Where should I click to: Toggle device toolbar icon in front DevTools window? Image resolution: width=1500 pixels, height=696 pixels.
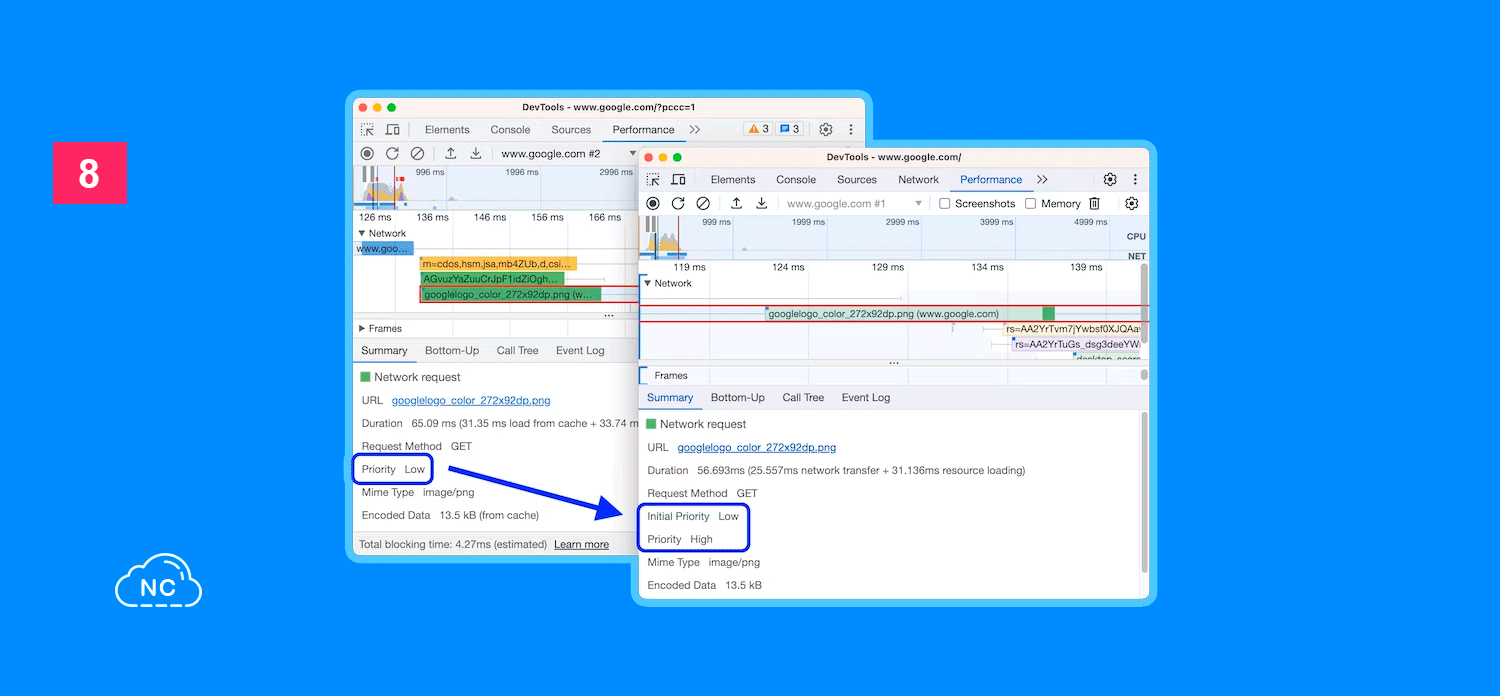point(678,180)
